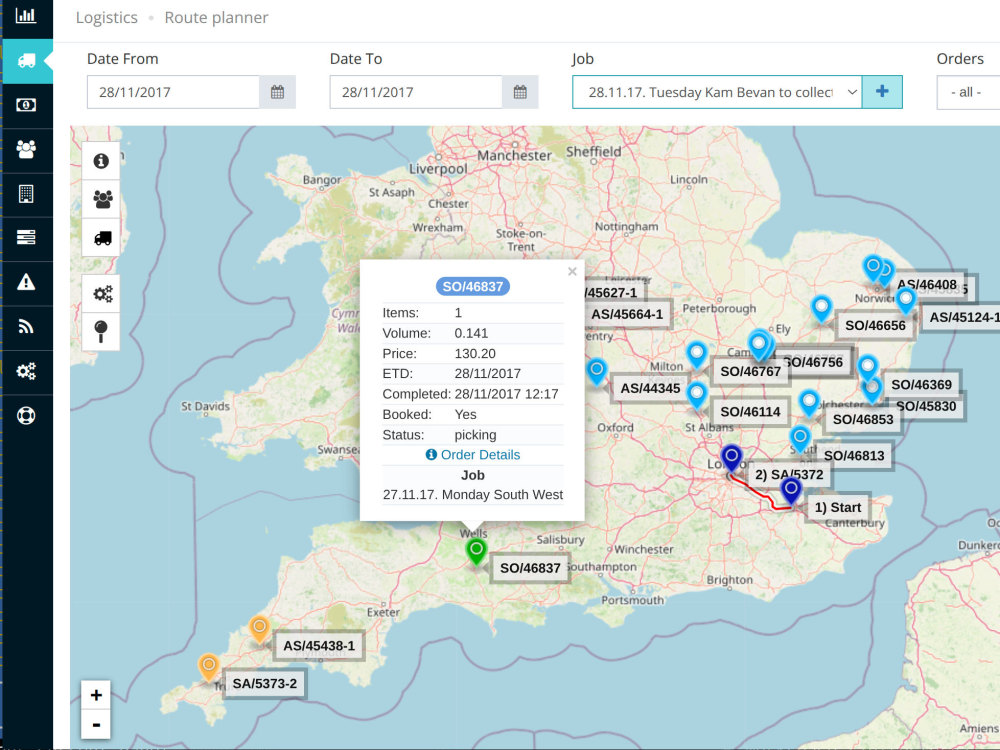
Task: Click the map pin marker tool button
Action: coord(101,332)
